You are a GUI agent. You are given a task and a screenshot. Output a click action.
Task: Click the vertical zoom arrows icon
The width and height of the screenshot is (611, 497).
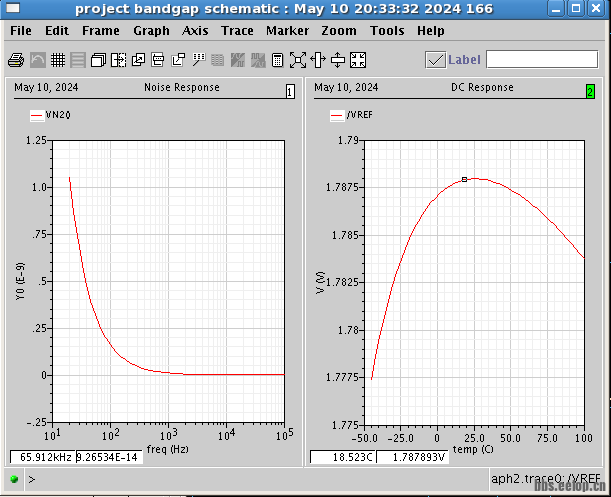point(338,60)
